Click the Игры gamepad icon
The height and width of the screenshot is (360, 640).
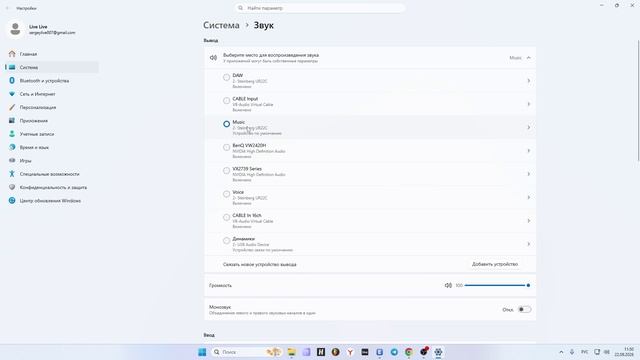[x=12, y=160]
